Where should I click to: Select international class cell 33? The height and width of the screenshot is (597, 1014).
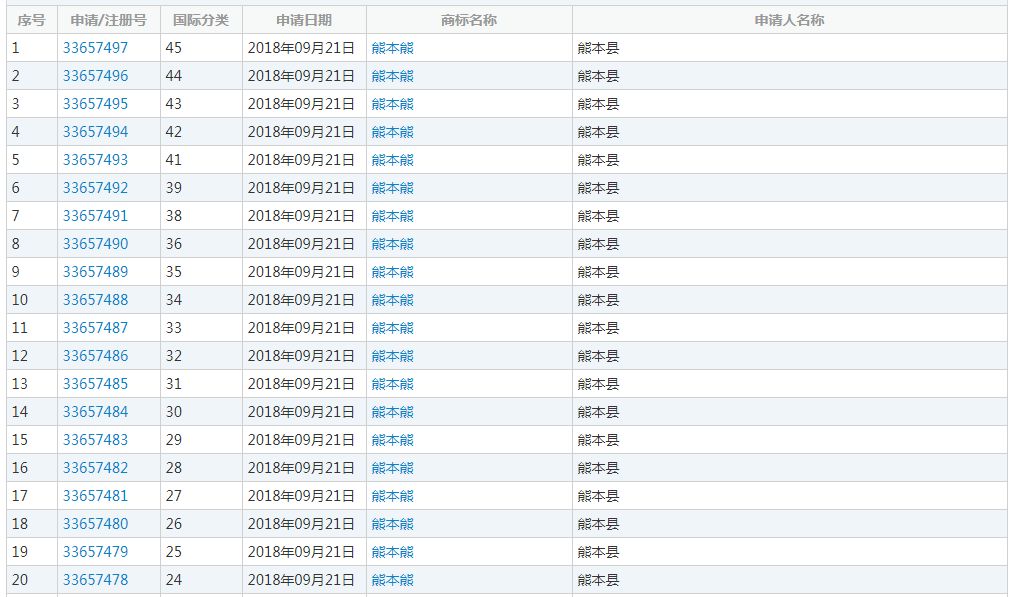[x=201, y=328]
